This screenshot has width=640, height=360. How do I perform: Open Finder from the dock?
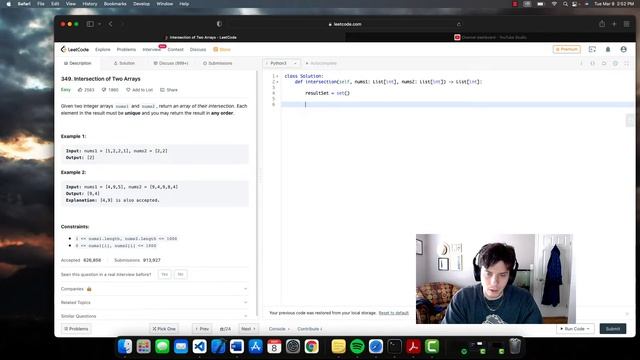point(125,347)
